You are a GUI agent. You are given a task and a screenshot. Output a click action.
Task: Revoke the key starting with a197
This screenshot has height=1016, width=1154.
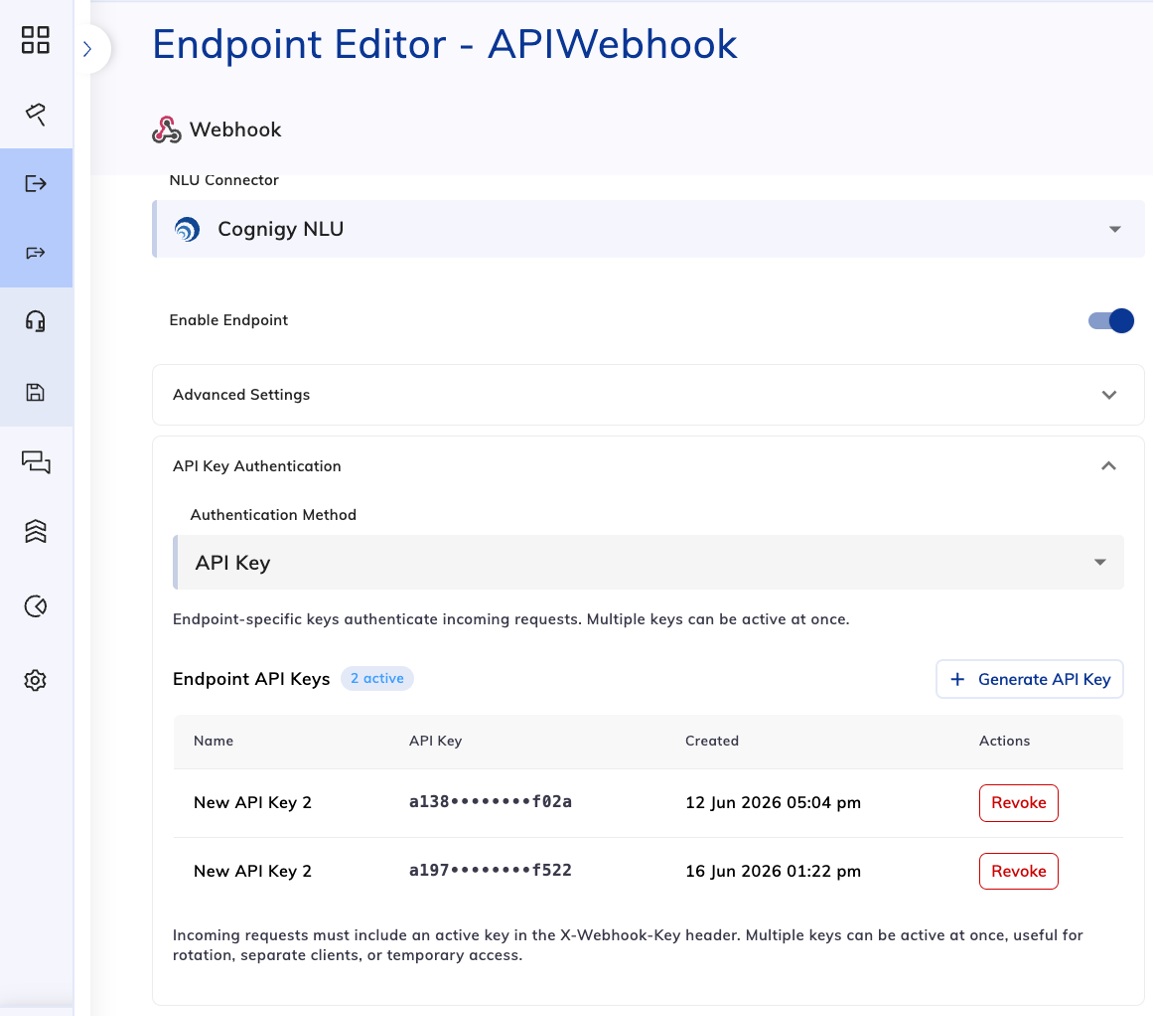click(1019, 871)
